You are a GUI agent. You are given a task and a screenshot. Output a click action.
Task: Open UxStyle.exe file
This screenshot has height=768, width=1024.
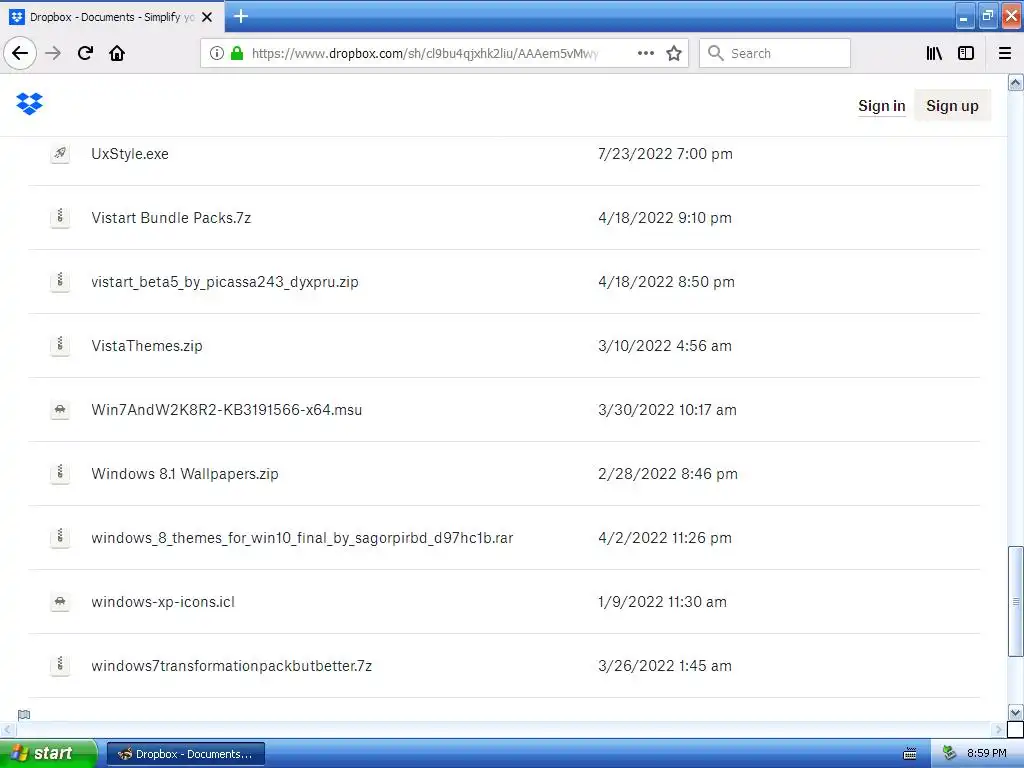pyautogui.click(x=130, y=154)
